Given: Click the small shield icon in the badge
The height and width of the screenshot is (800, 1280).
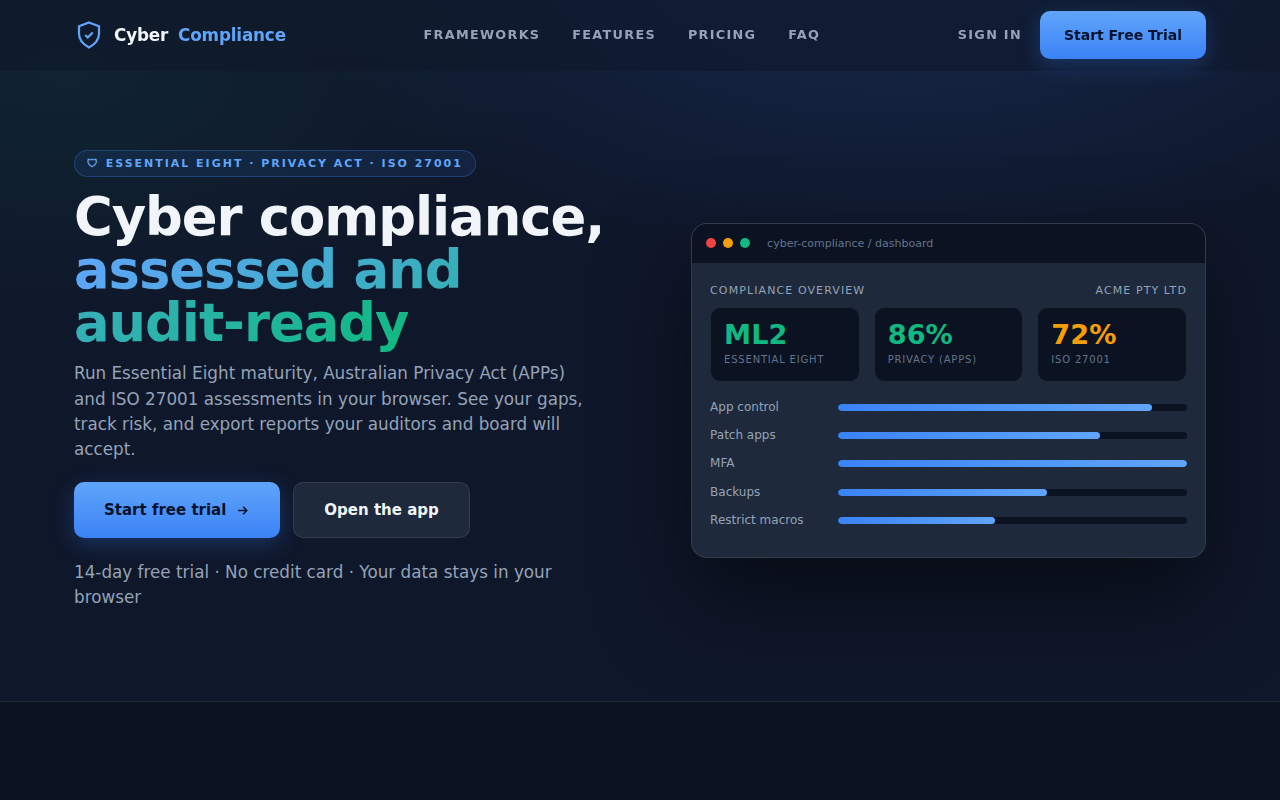Looking at the screenshot, I should click(92, 163).
